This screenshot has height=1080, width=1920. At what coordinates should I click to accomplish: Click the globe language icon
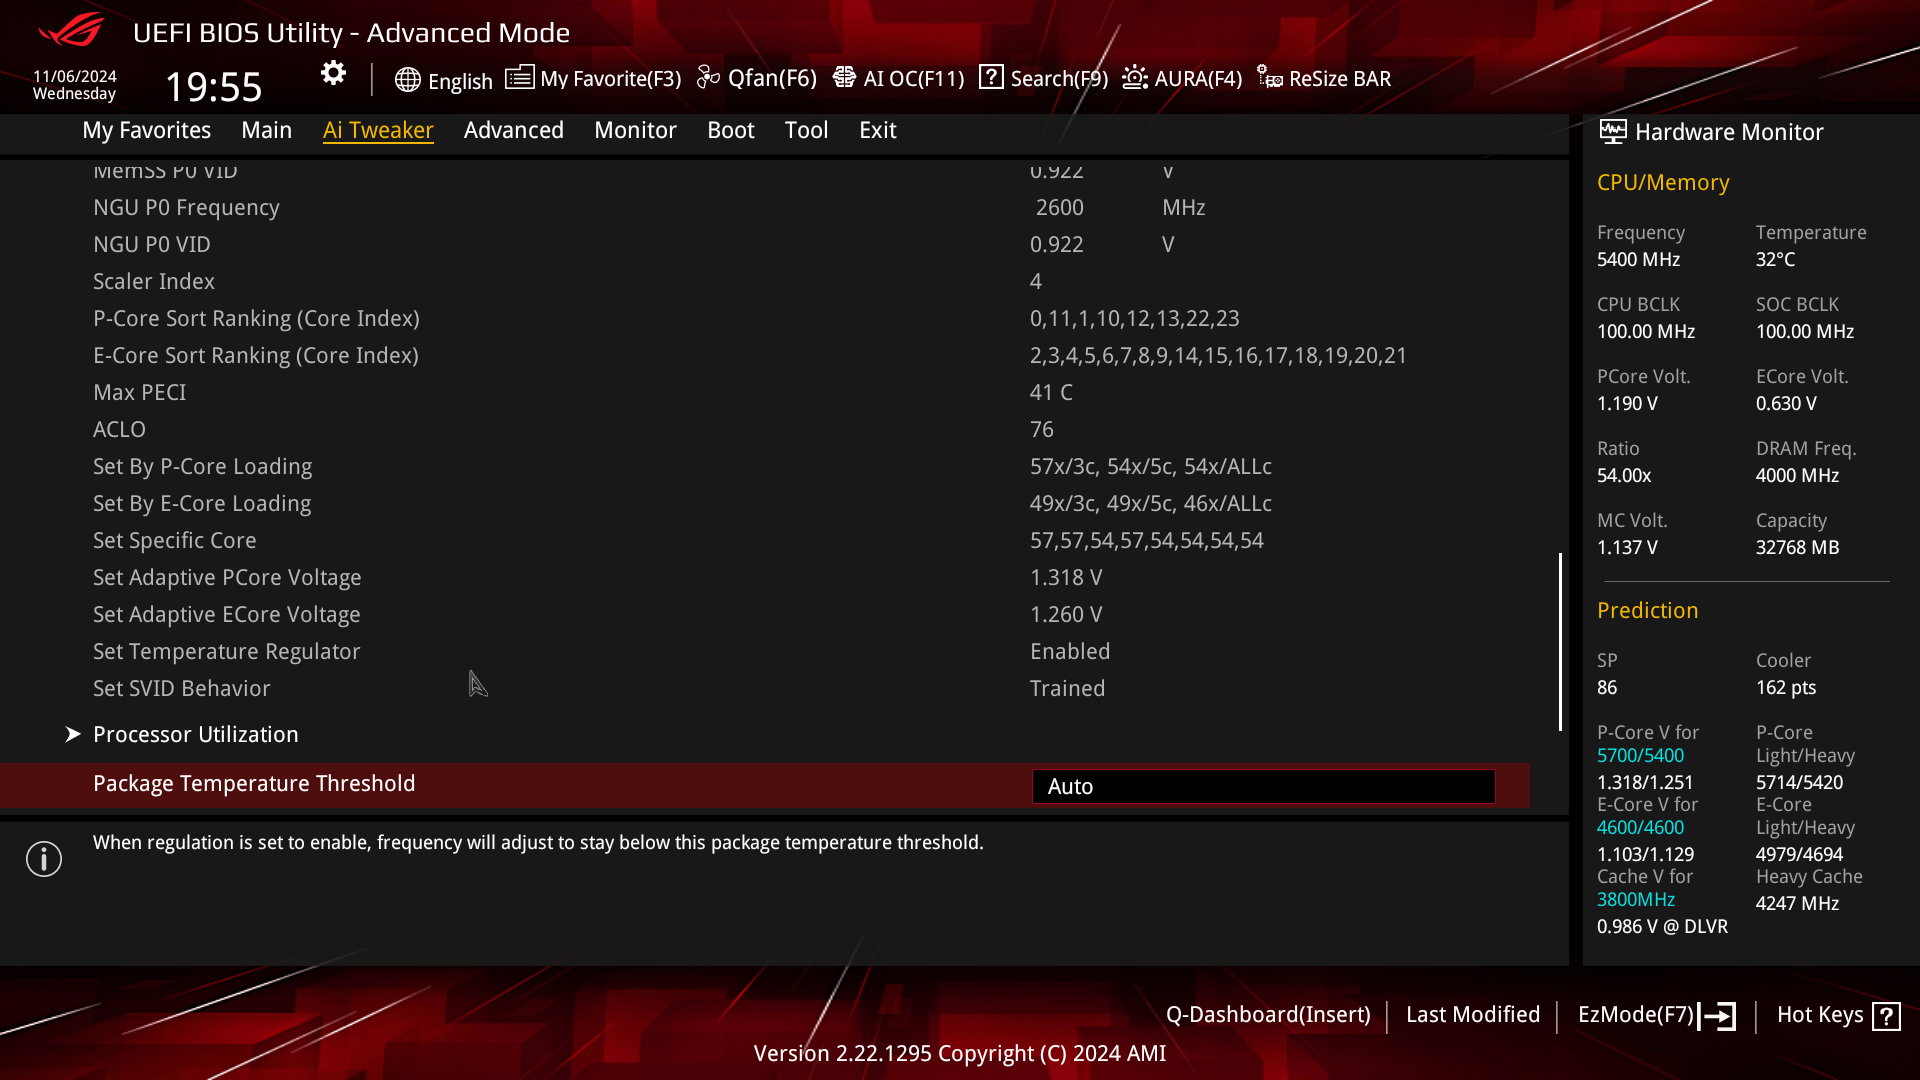pyautogui.click(x=407, y=80)
